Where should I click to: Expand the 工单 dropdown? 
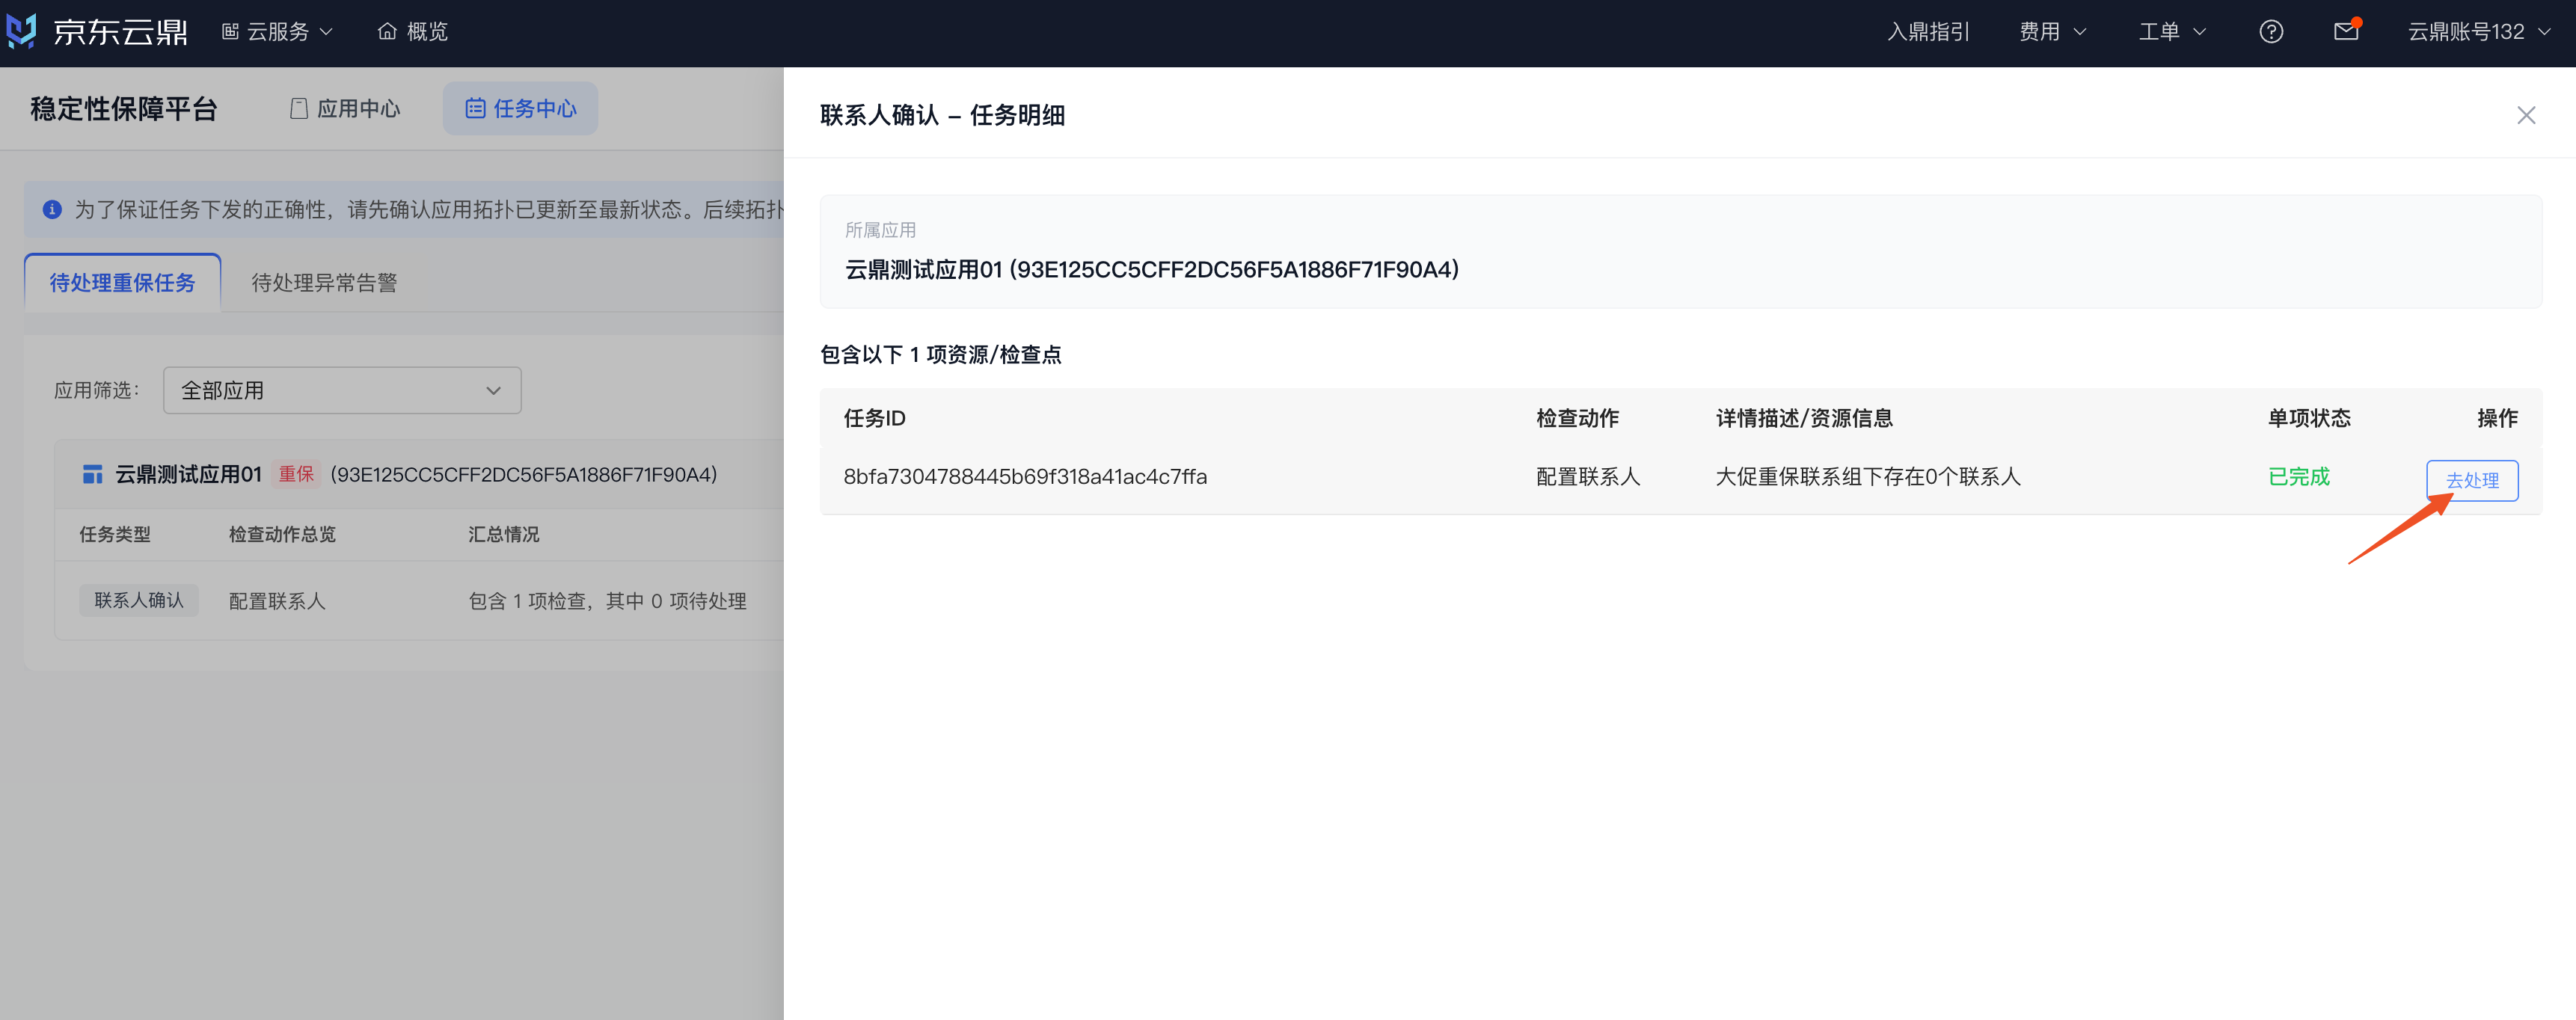pos(2172,32)
